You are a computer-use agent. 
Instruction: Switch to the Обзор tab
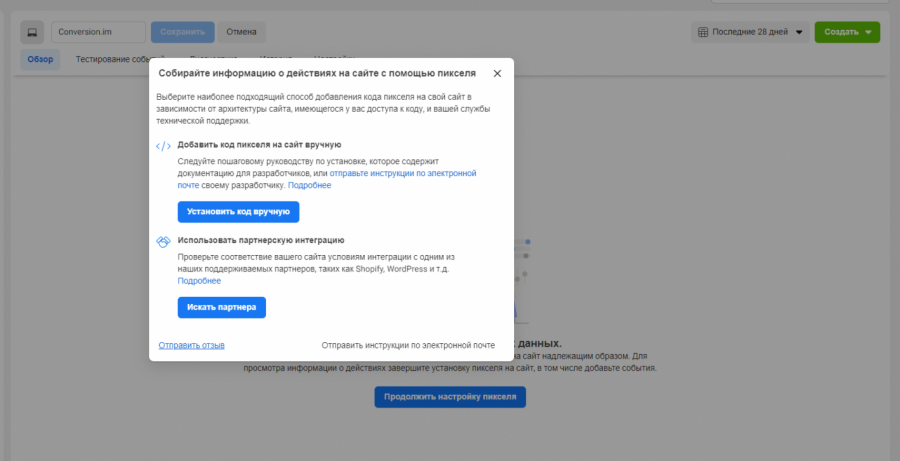coord(40,59)
